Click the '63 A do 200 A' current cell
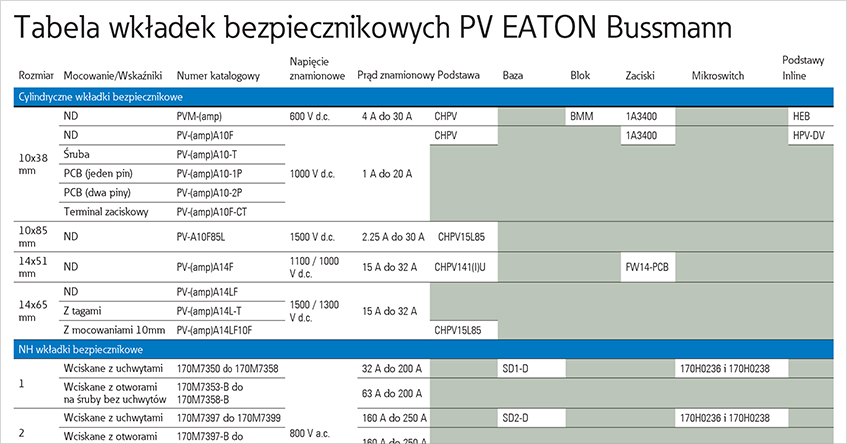Viewport: 847px width, 444px height. 392,394
